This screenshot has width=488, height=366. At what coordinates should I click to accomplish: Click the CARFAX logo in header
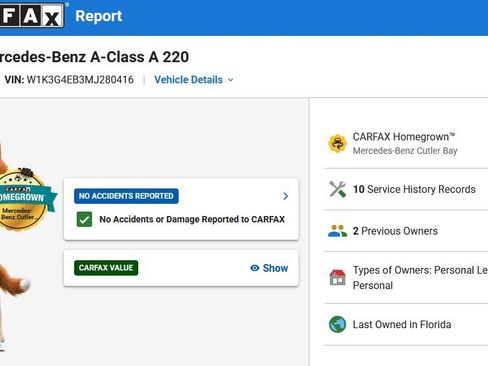point(32,16)
